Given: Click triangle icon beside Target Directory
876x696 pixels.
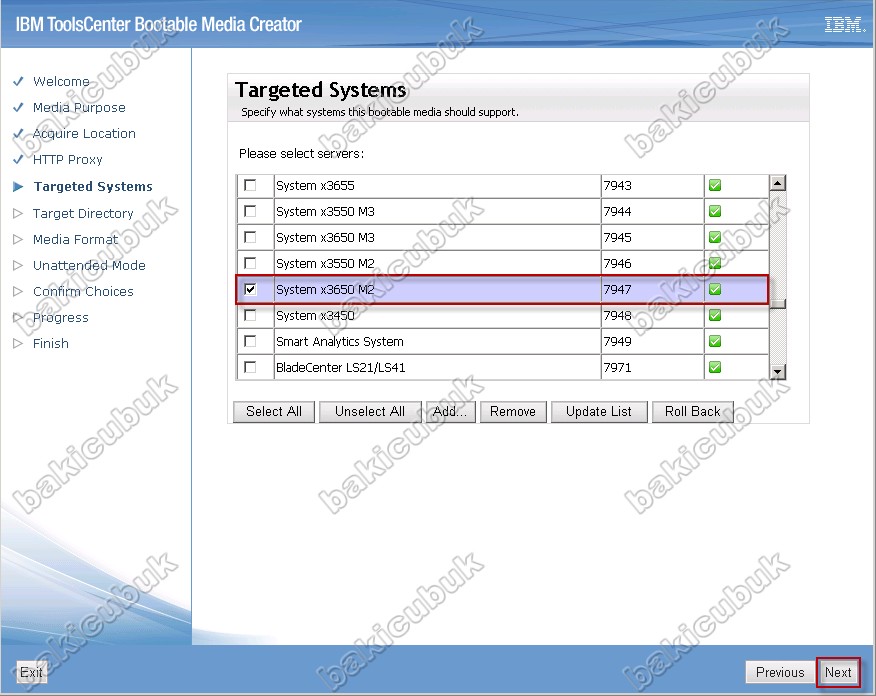Looking at the screenshot, I should coord(18,213).
